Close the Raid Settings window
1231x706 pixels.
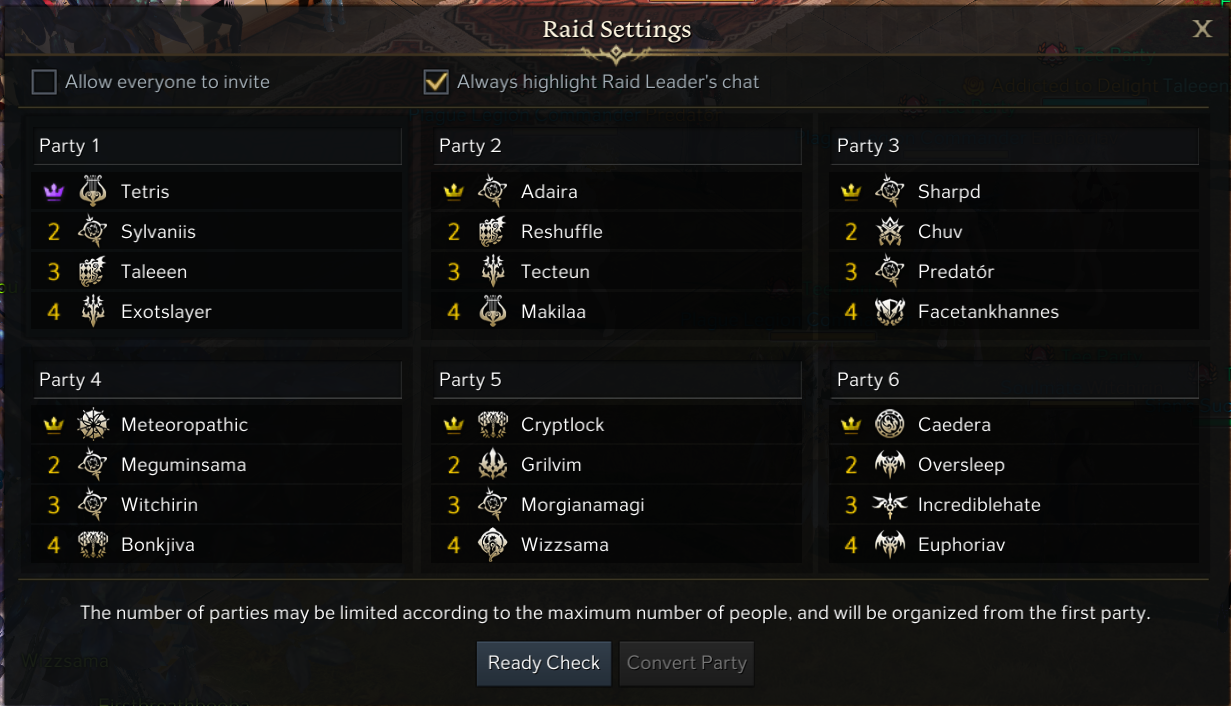coord(1202,29)
